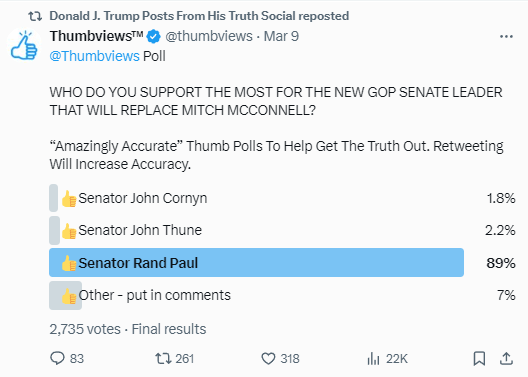Click the reply comment bubble icon
This screenshot has width=528, height=377.
pos(57,358)
